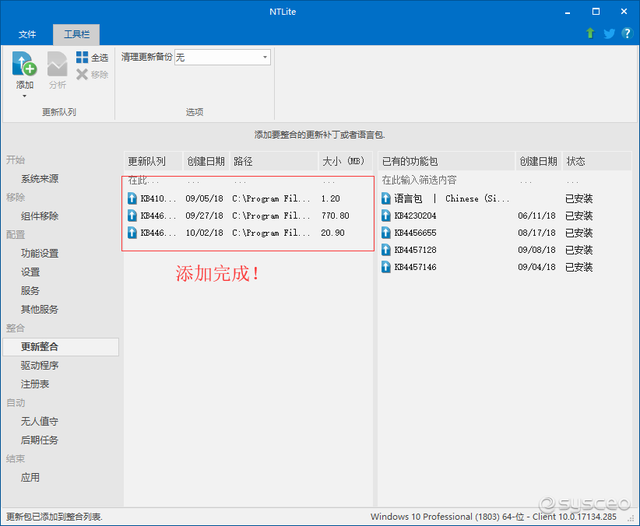
Task: Click the 语言包 Chinese package icon
Action: [386, 199]
